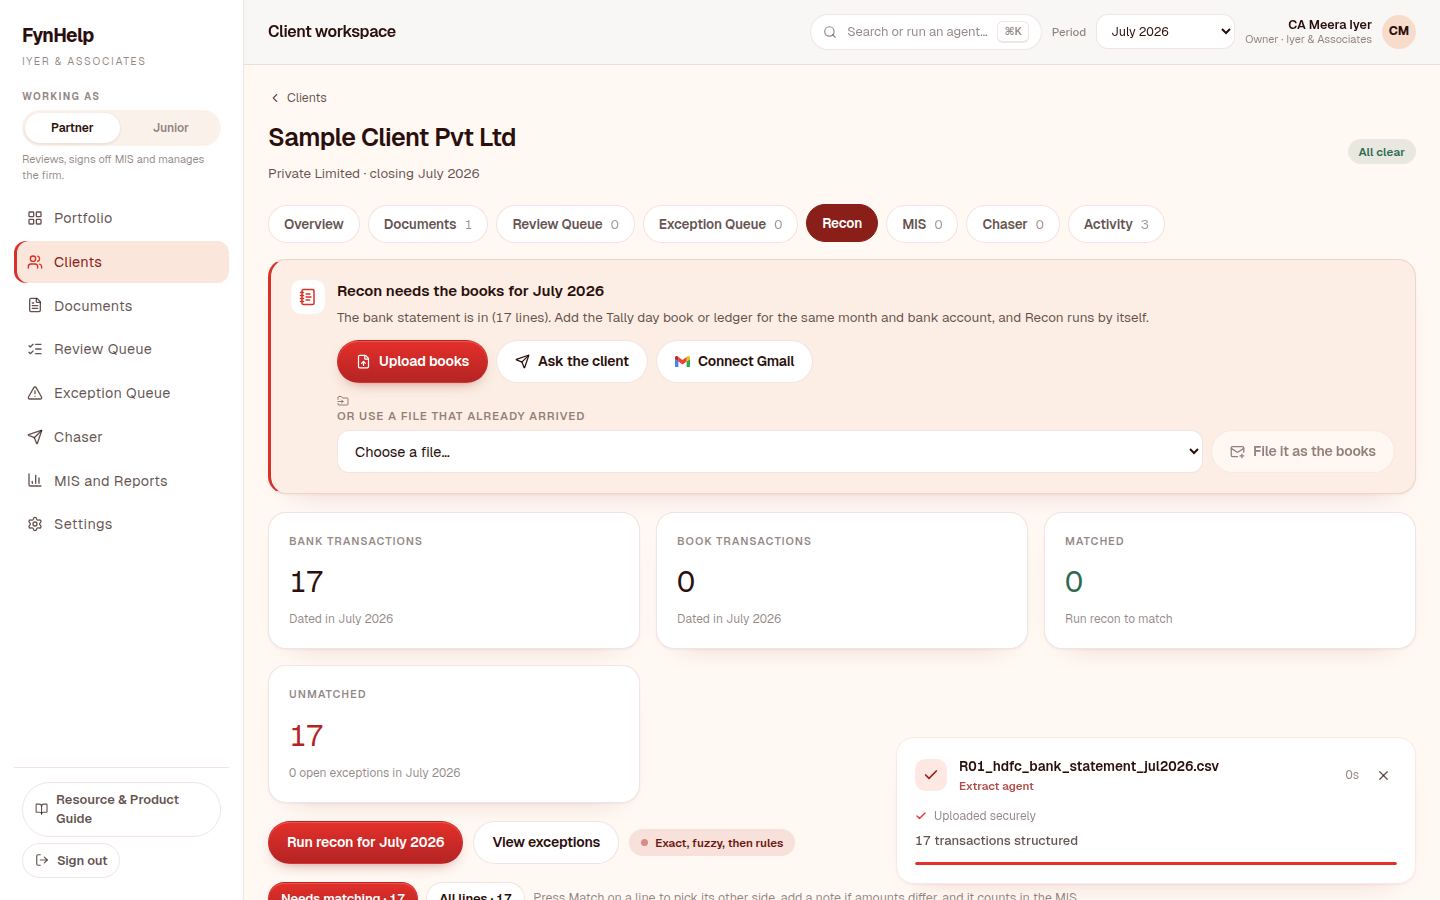The width and height of the screenshot is (1440, 900).
Task: Open the Documents sidebar page
Action: (x=121, y=306)
